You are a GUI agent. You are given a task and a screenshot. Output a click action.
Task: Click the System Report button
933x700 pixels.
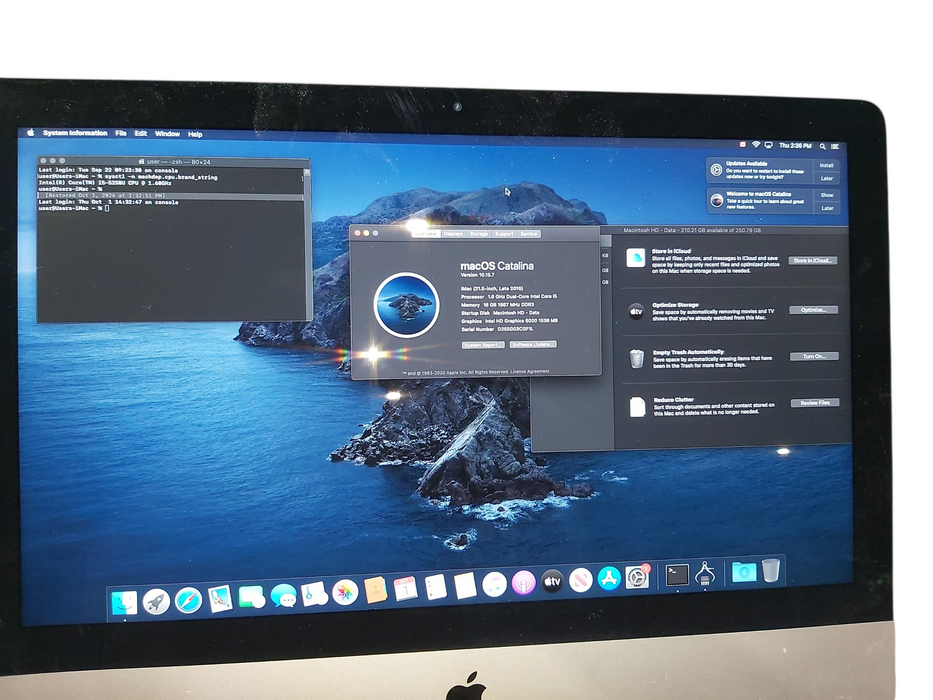pos(483,345)
